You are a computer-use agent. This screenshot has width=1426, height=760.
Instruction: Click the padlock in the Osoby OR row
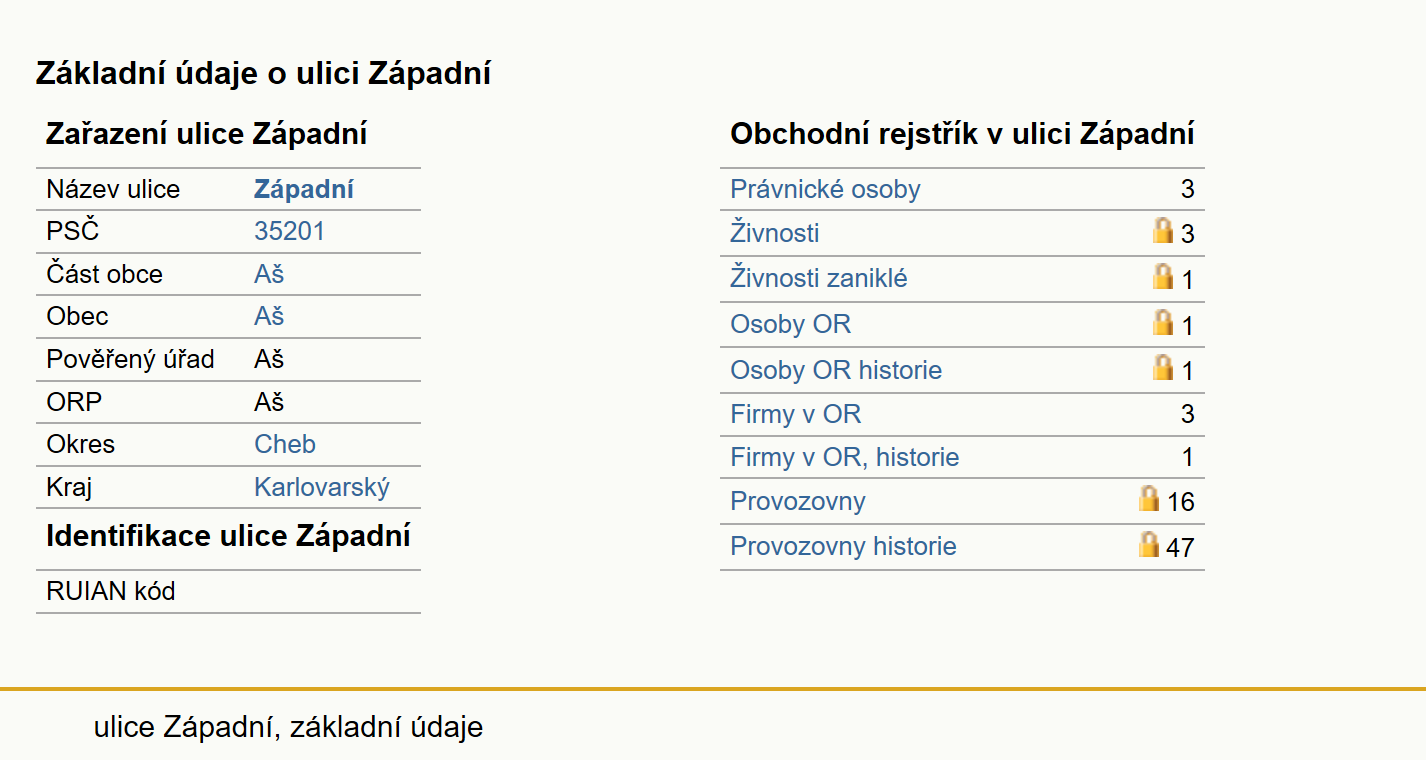pos(1163,322)
